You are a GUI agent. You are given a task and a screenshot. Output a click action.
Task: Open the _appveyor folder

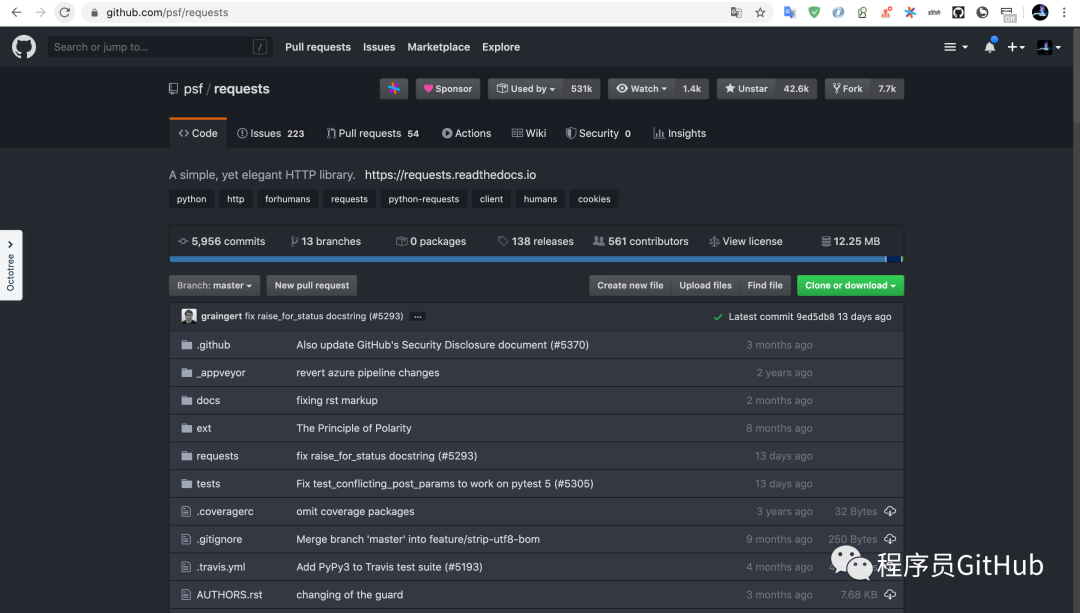221,373
